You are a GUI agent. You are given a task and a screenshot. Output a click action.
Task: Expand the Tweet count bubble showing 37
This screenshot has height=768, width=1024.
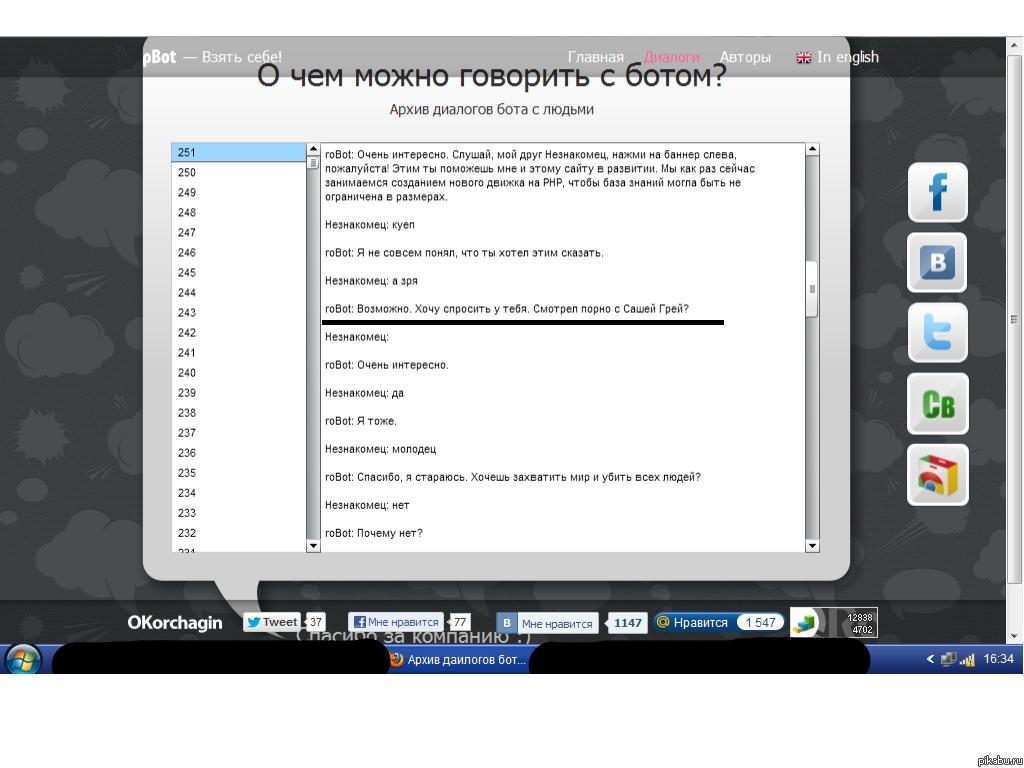click(x=315, y=621)
